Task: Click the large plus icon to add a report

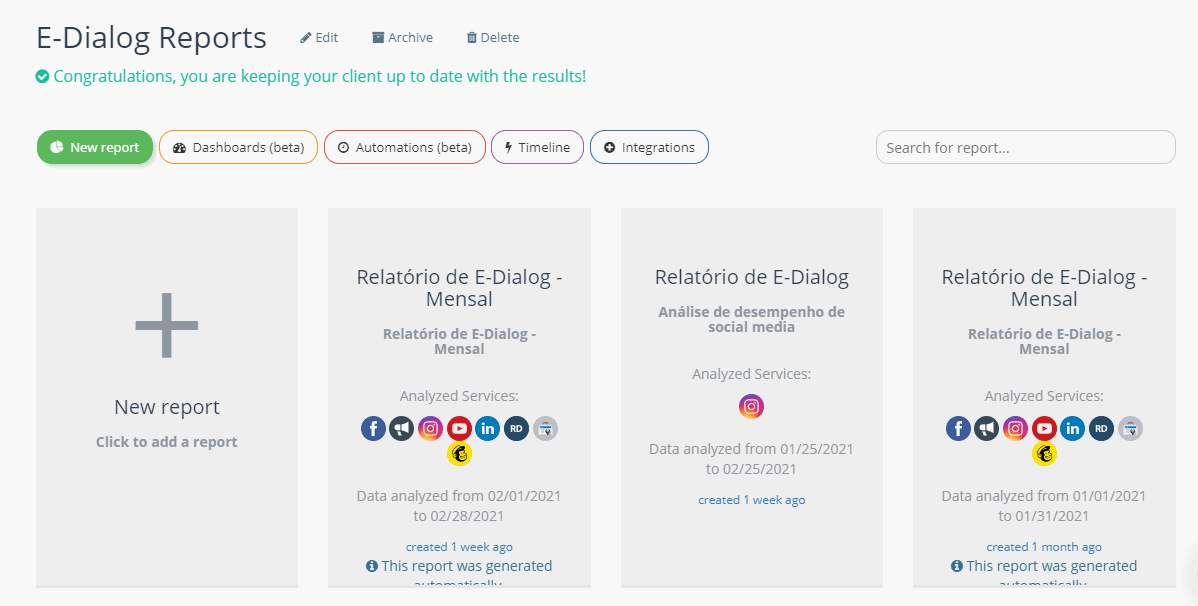Action: 167,325
